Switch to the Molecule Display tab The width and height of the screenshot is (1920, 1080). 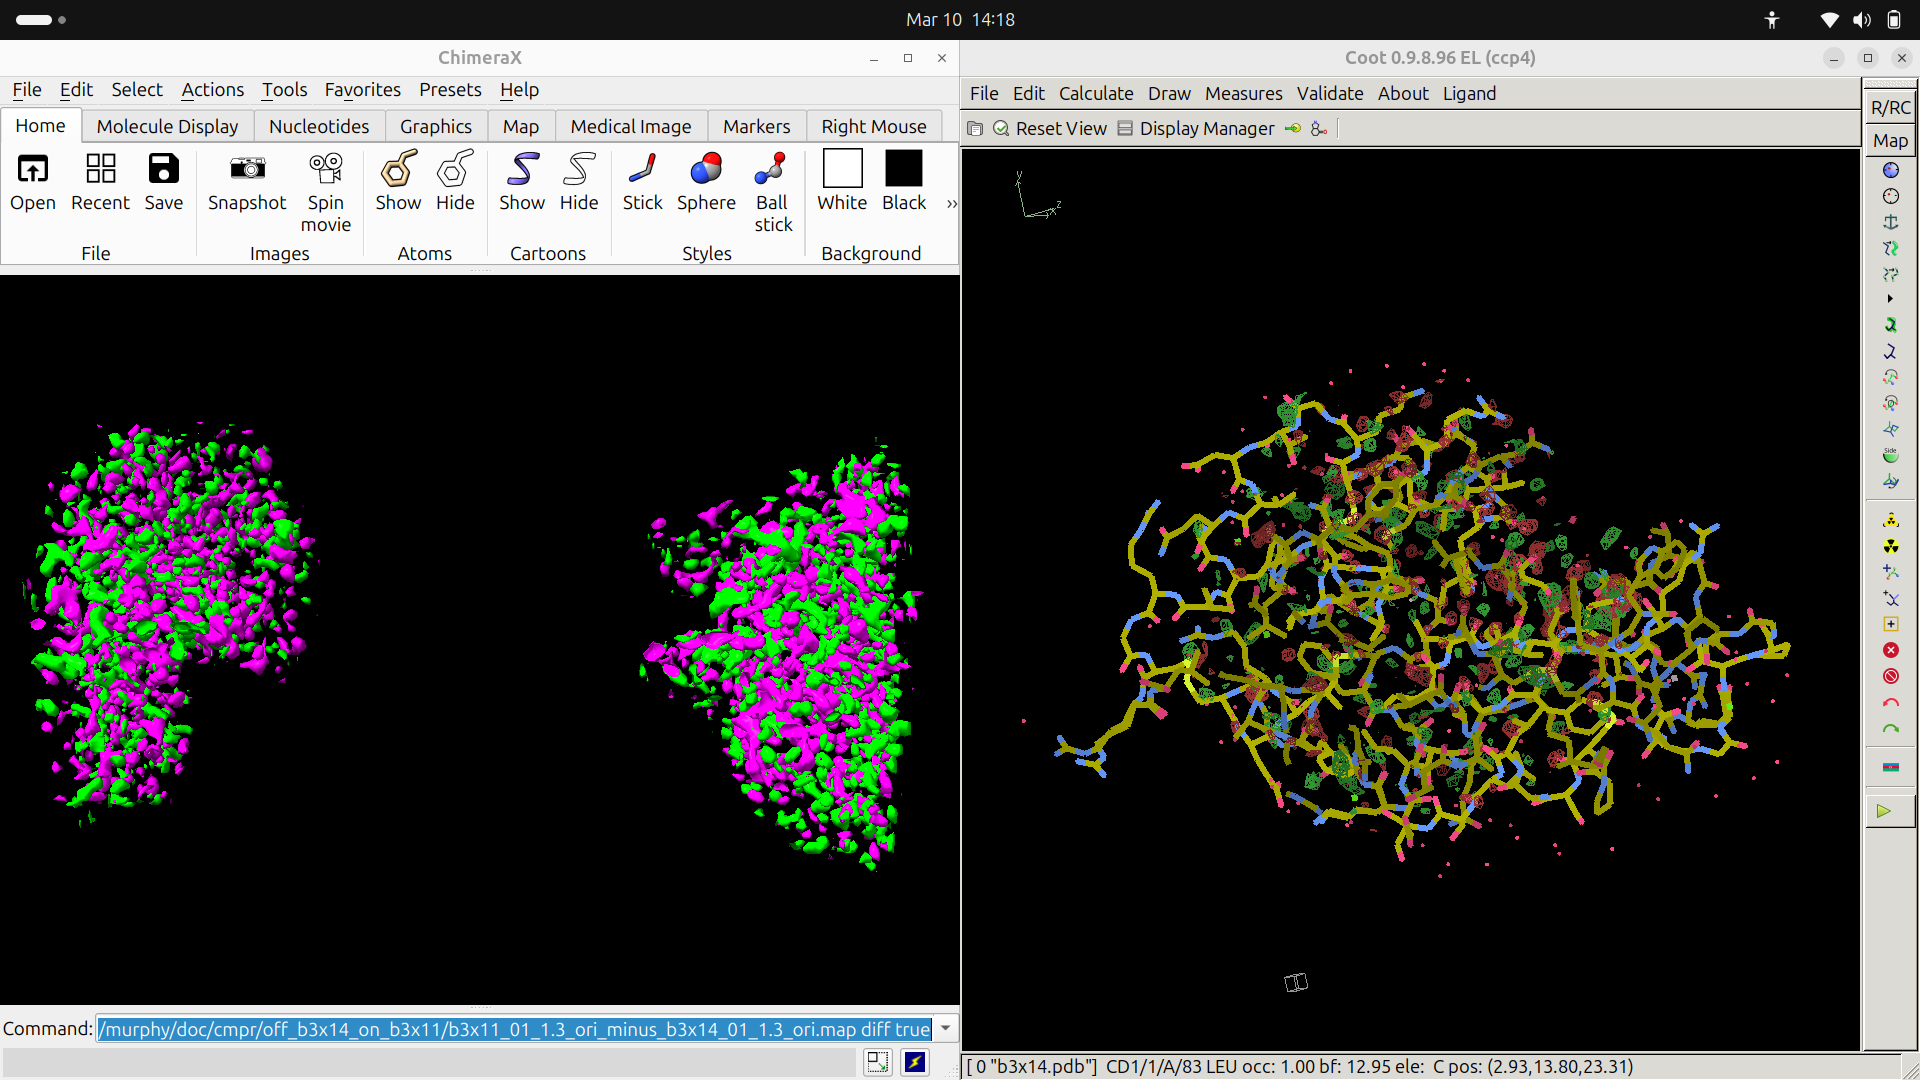click(x=167, y=126)
